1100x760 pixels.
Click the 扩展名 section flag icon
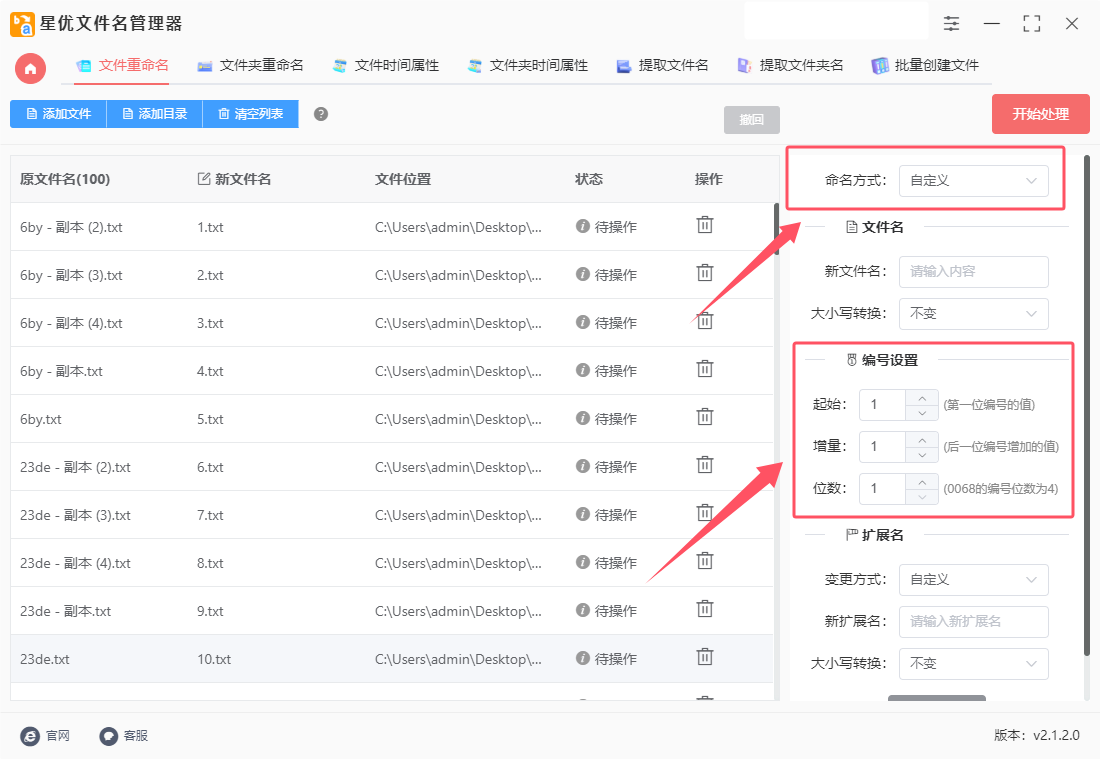click(852, 535)
